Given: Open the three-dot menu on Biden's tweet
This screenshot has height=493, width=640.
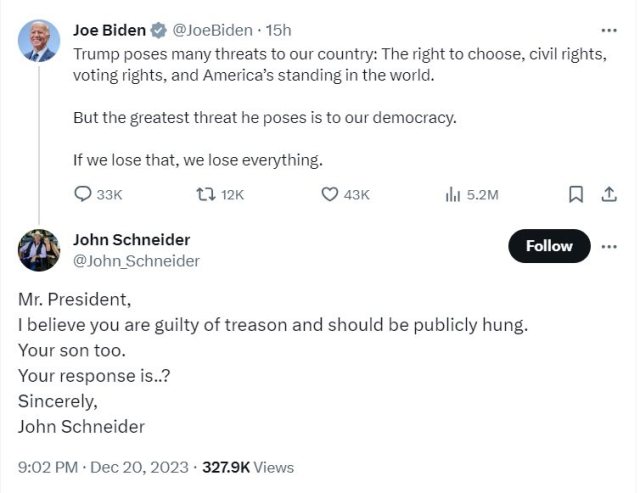Looking at the screenshot, I should (608, 30).
